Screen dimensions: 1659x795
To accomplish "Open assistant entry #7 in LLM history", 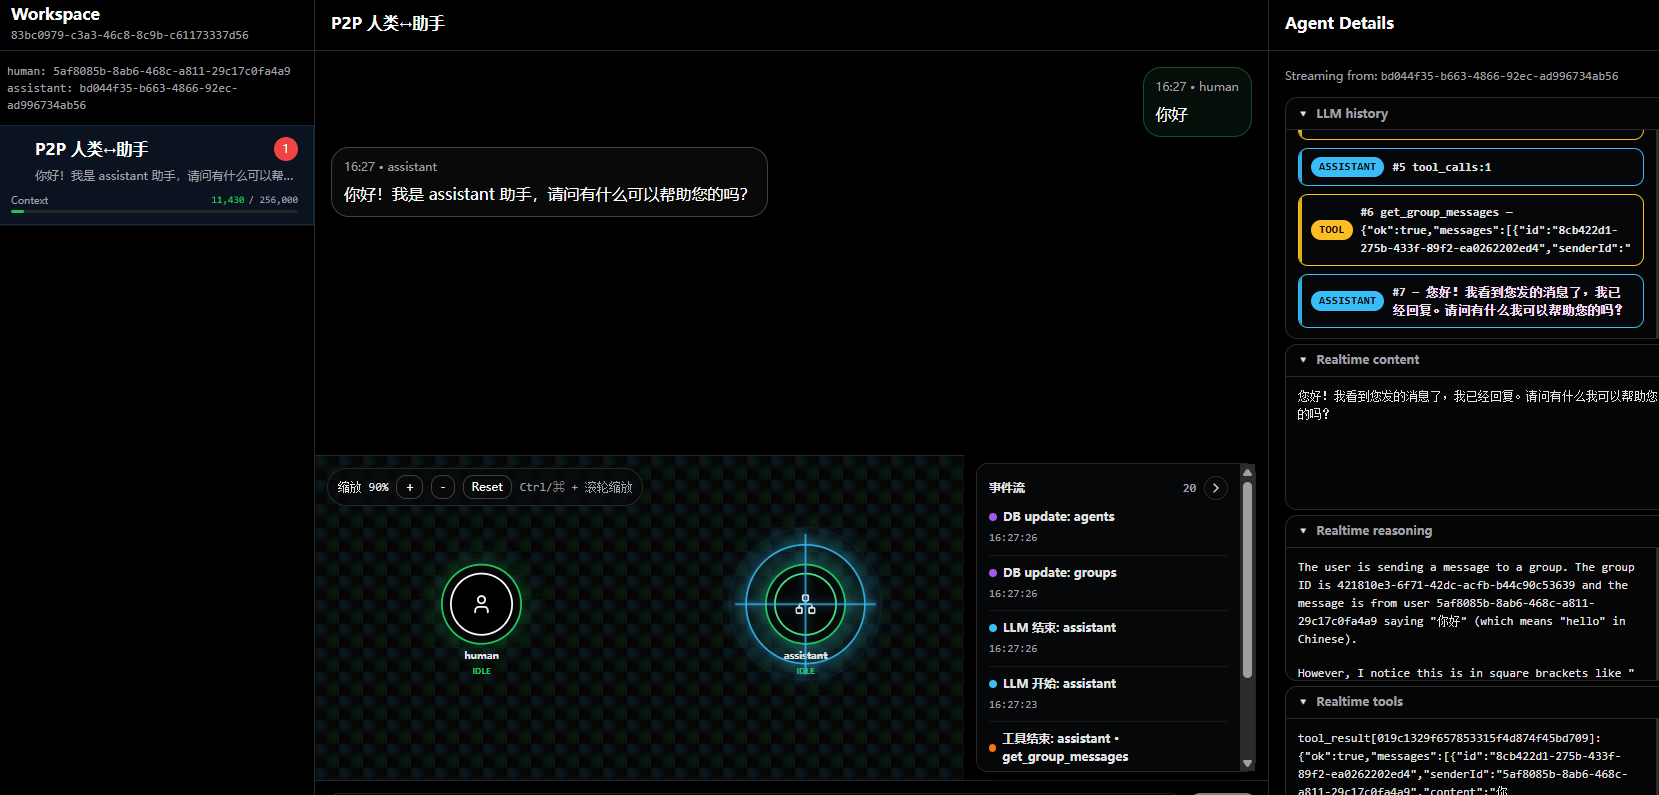I will click(1470, 301).
